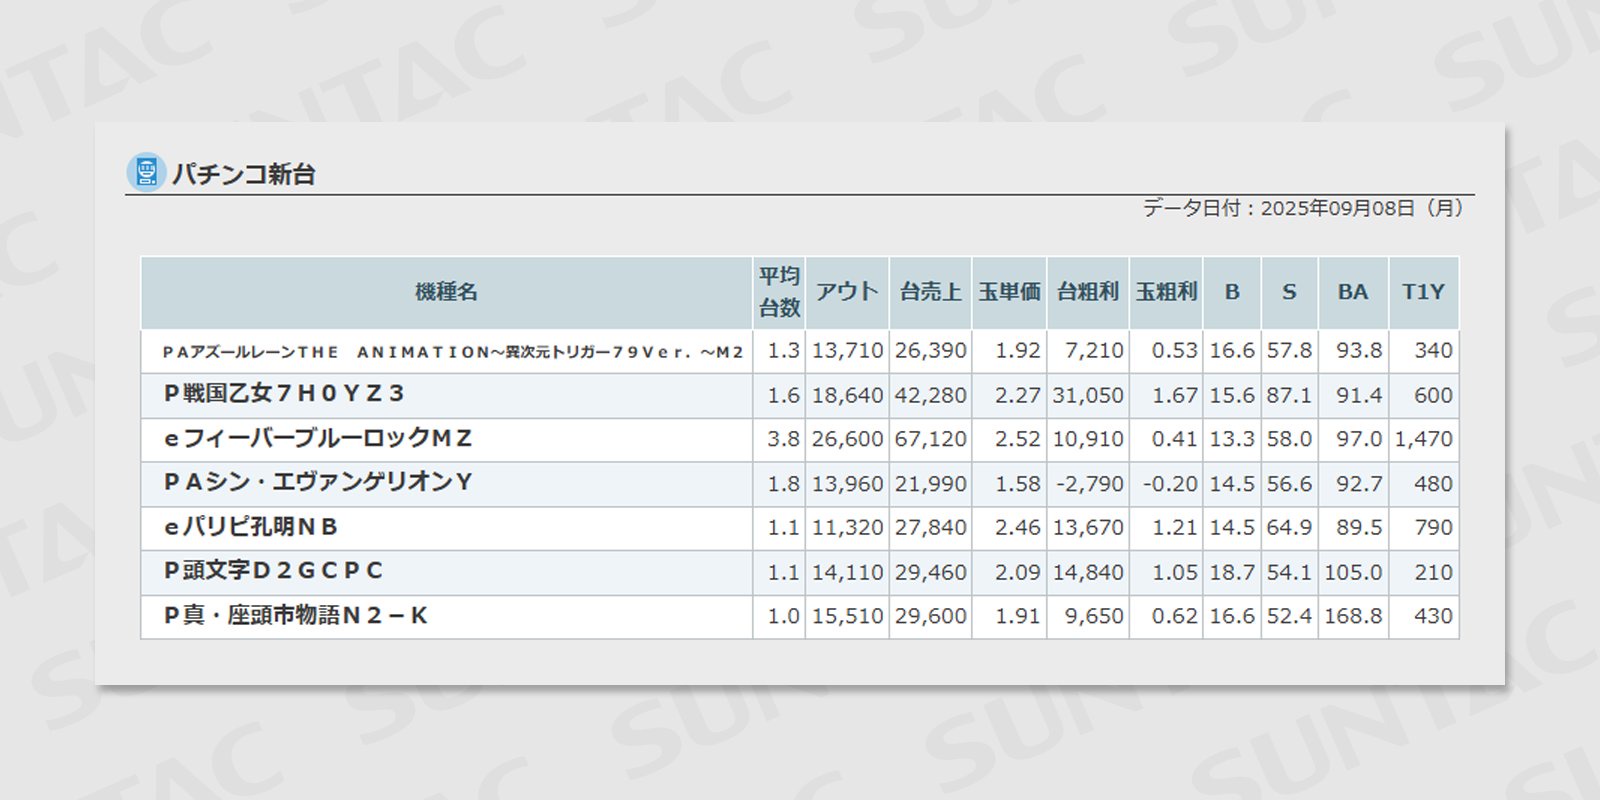
Task: Click 玉粗利 value -0.20
Action: pyautogui.click(x=1170, y=484)
